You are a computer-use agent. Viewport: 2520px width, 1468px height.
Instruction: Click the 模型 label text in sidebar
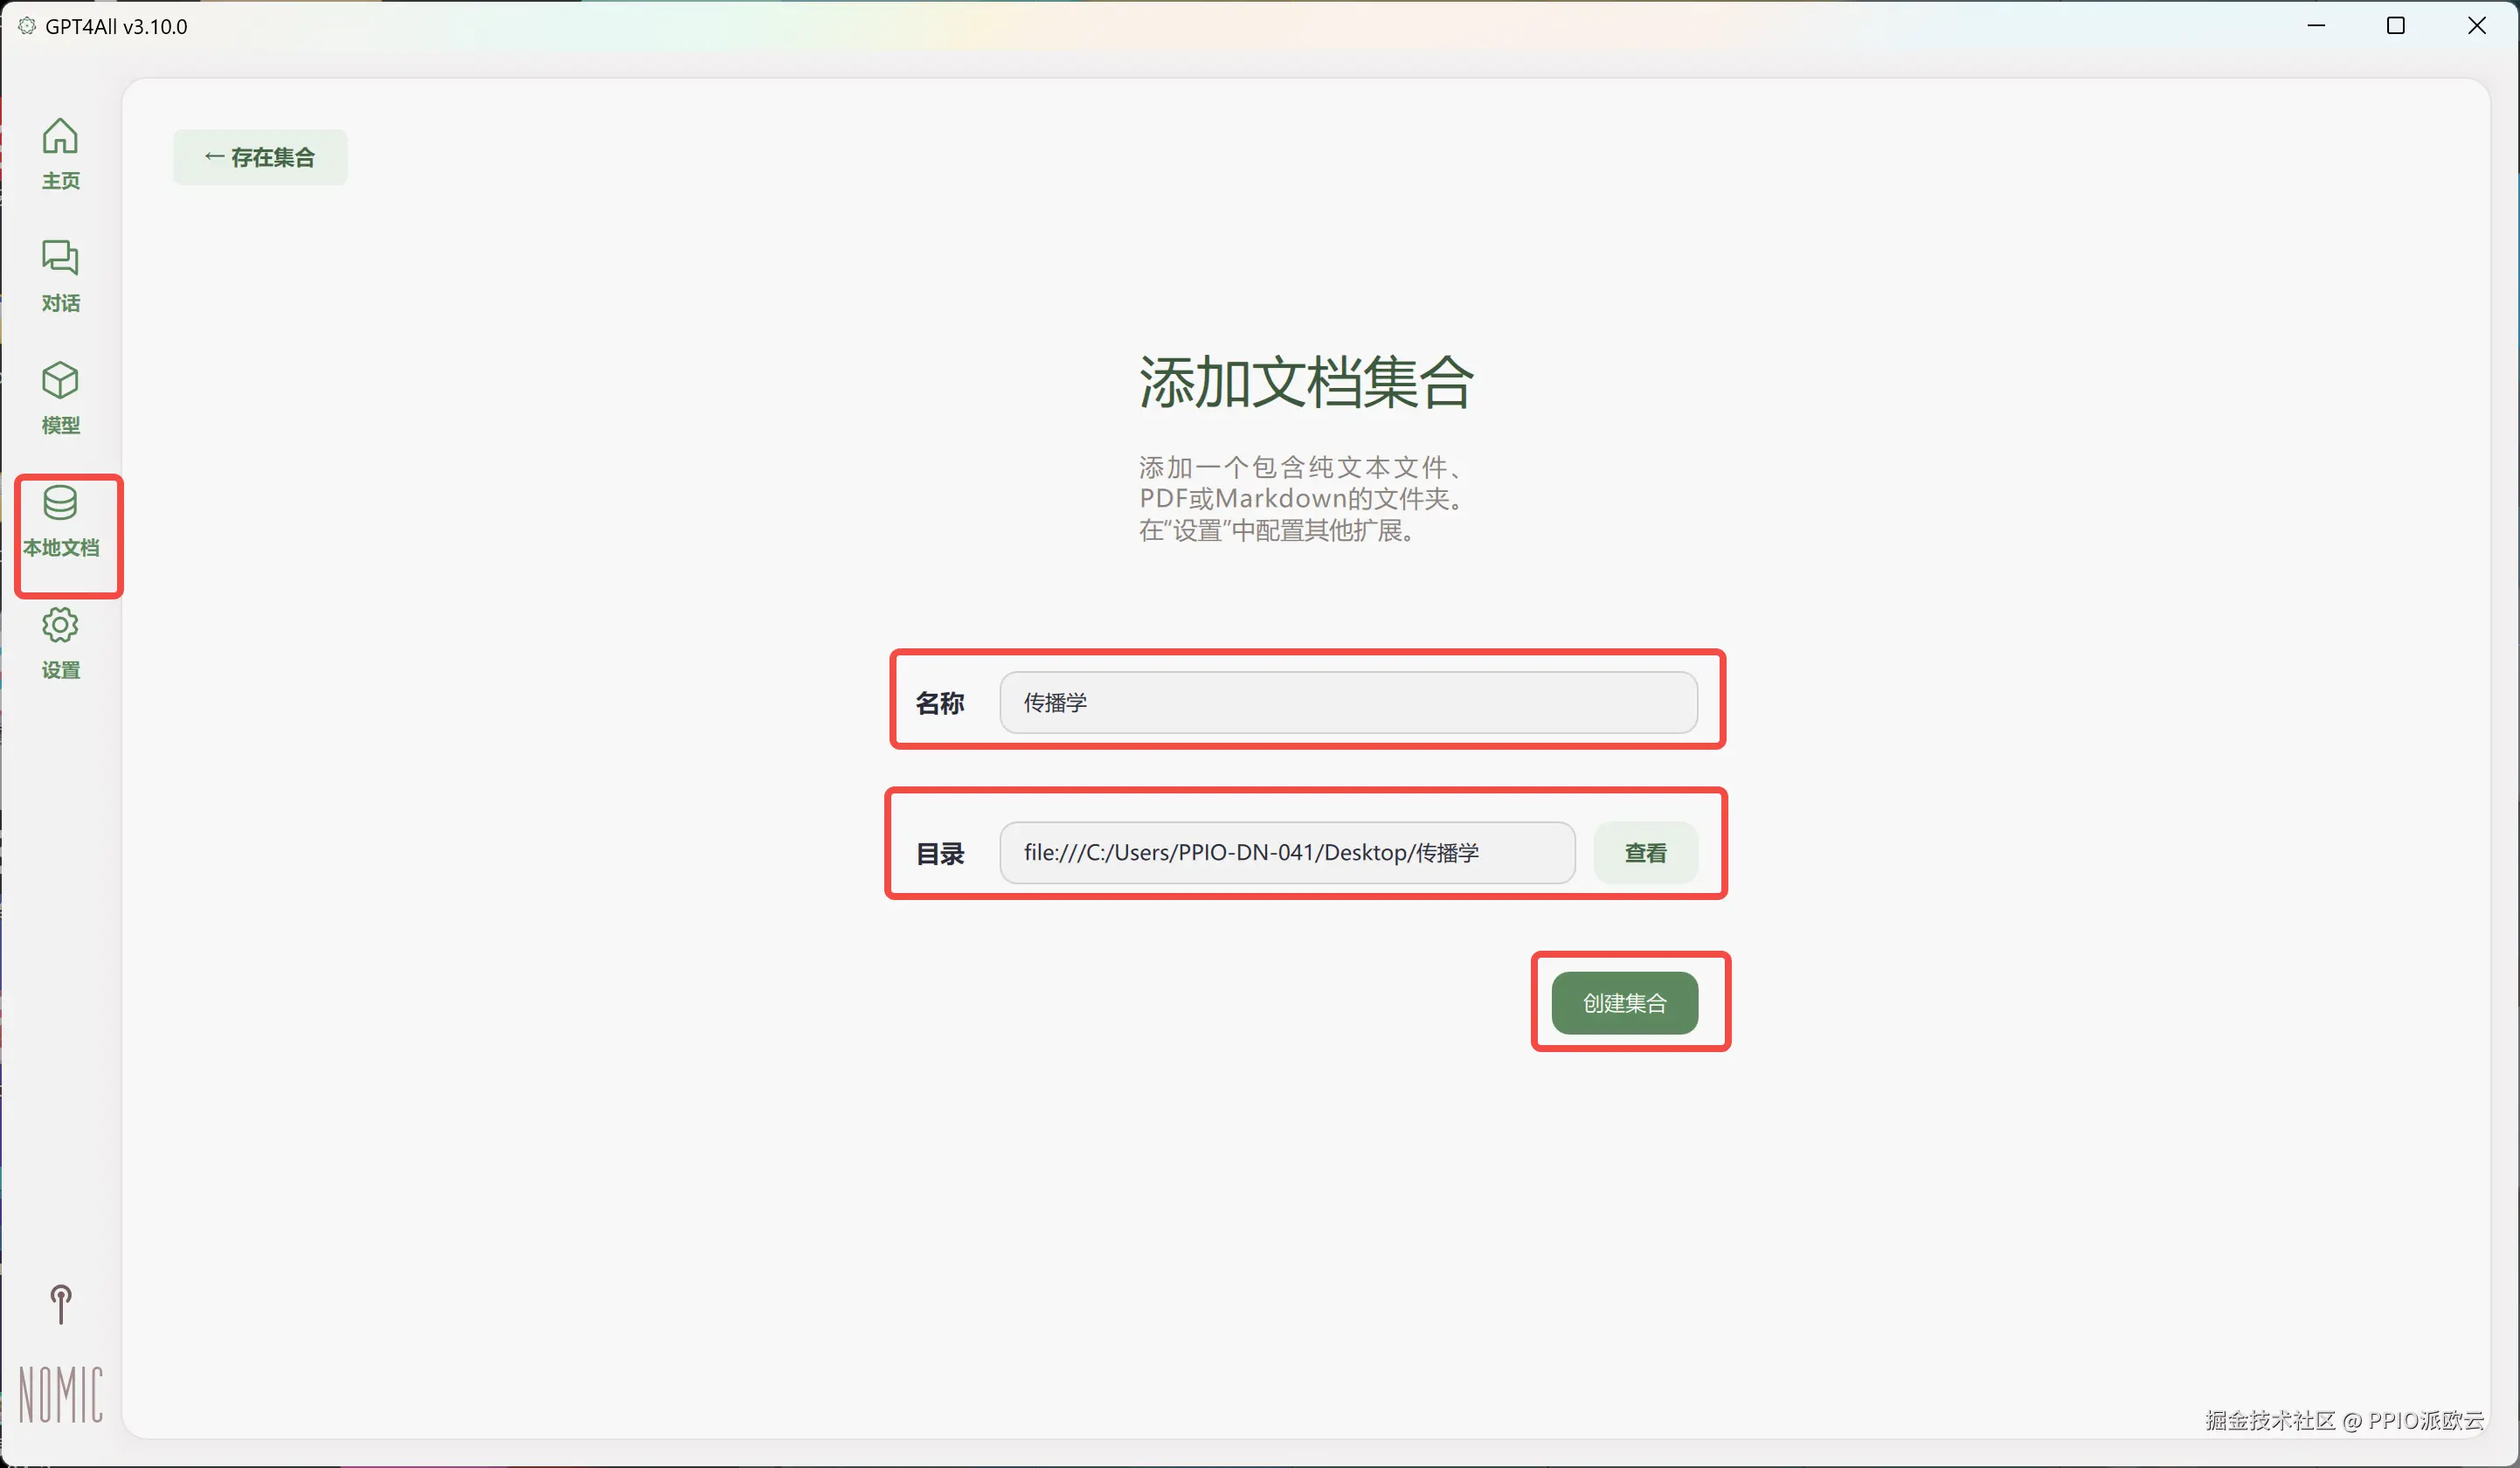(x=60, y=425)
